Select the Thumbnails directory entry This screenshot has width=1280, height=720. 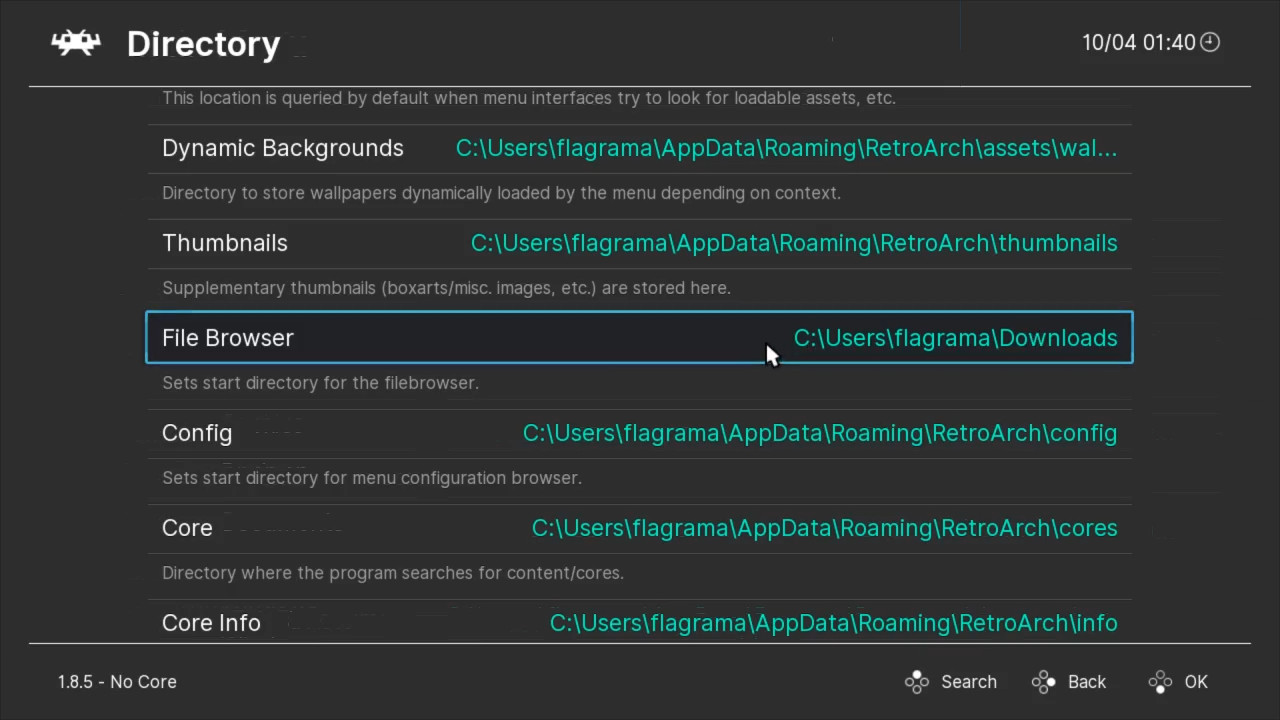pos(225,243)
